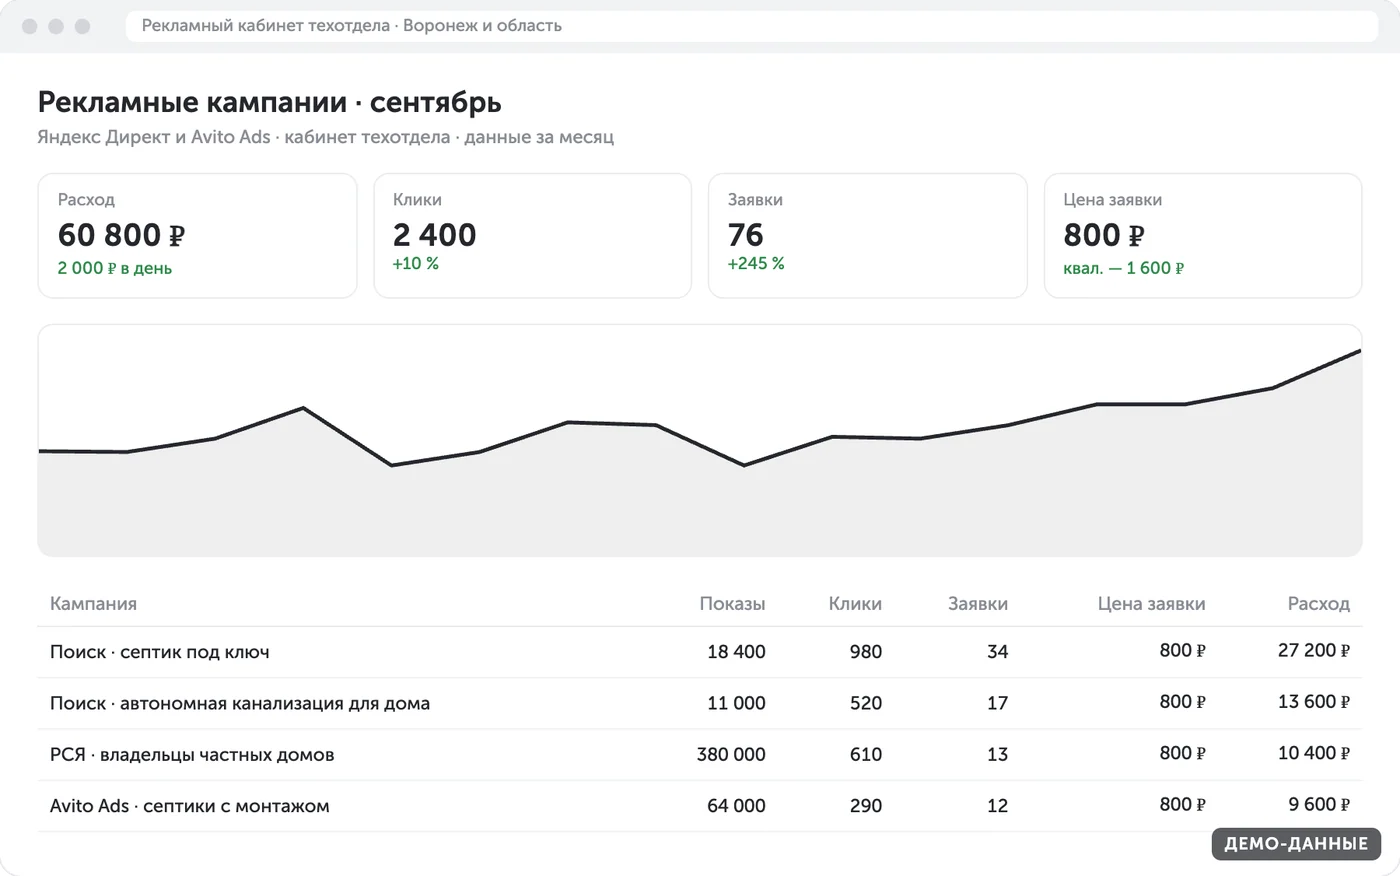Image resolution: width=1400 pixels, height=876 pixels.
Task: Click the 12 leads cell
Action: pyautogui.click(x=998, y=806)
